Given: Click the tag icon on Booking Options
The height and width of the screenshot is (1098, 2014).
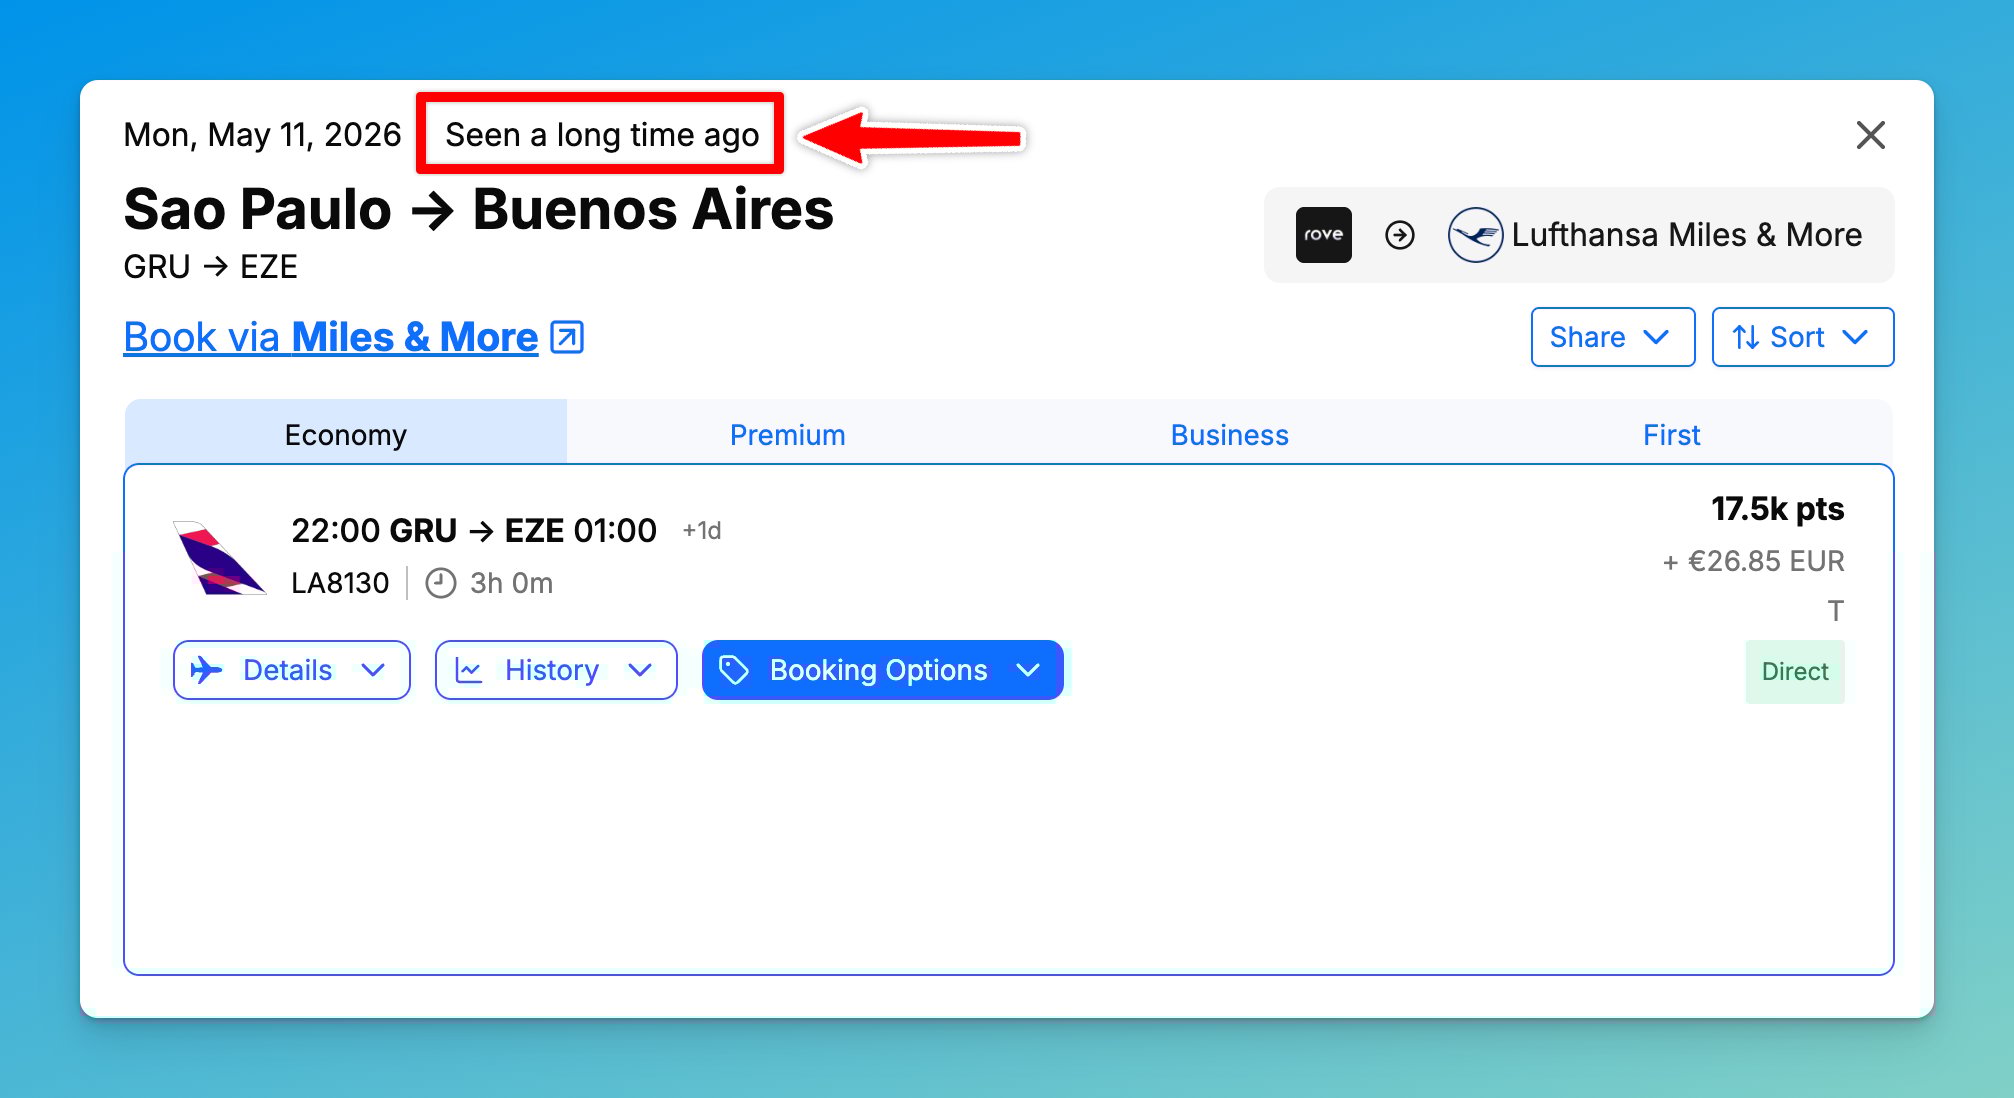Looking at the screenshot, I should click(736, 670).
